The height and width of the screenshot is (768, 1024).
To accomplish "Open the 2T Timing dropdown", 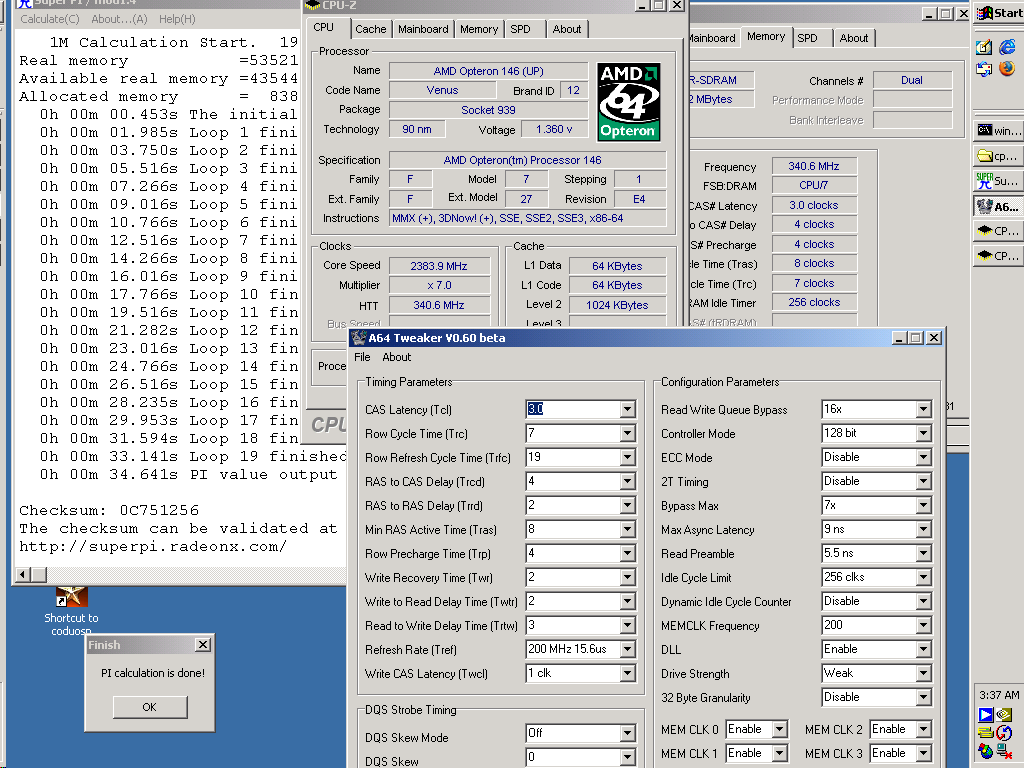I will coord(923,482).
